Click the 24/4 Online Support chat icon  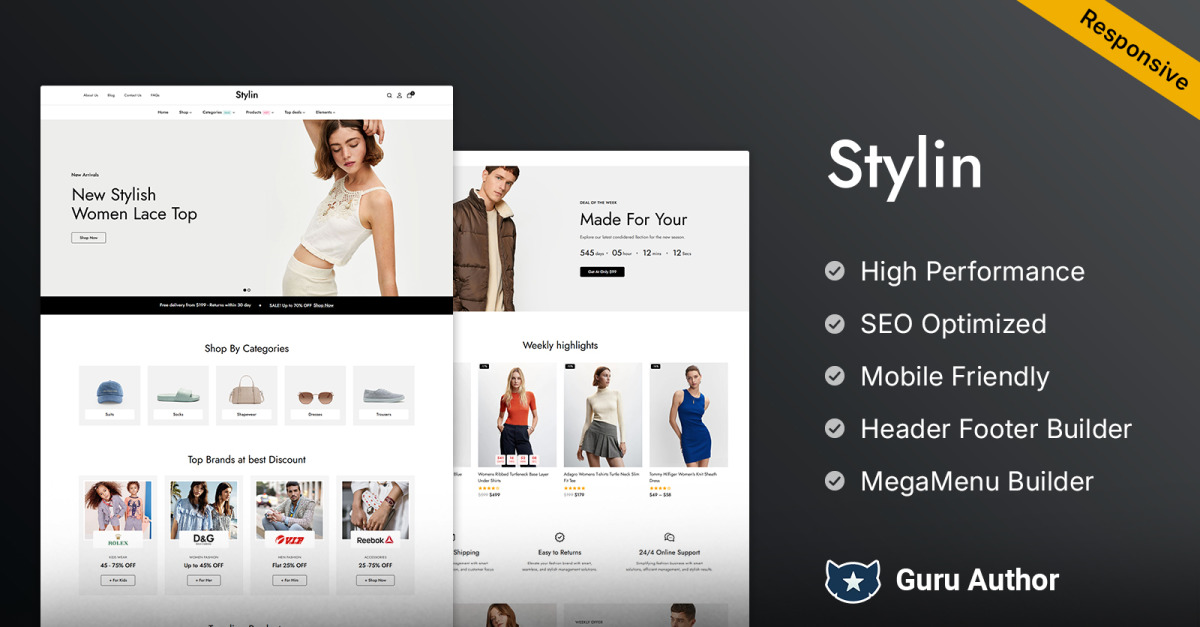[669, 537]
